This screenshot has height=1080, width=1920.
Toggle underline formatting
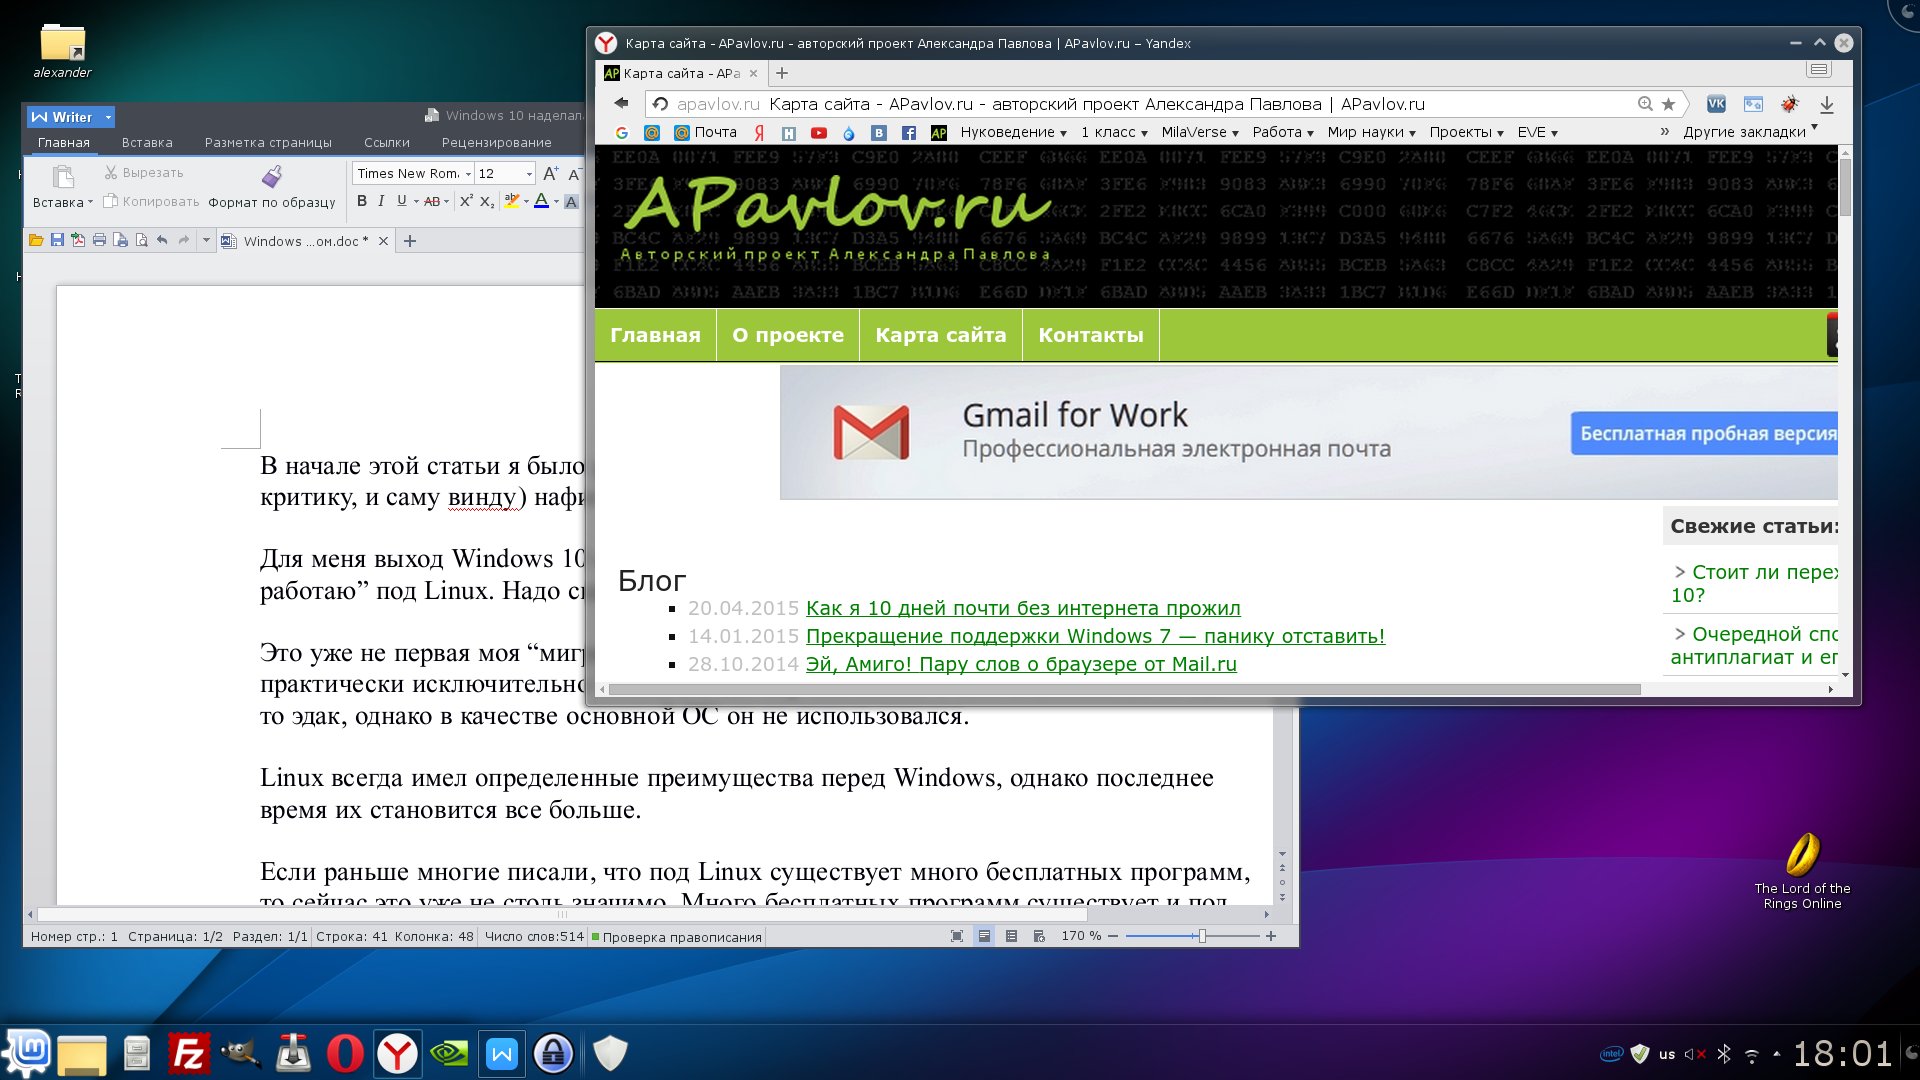pyautogui.click(x=400, y=200)
